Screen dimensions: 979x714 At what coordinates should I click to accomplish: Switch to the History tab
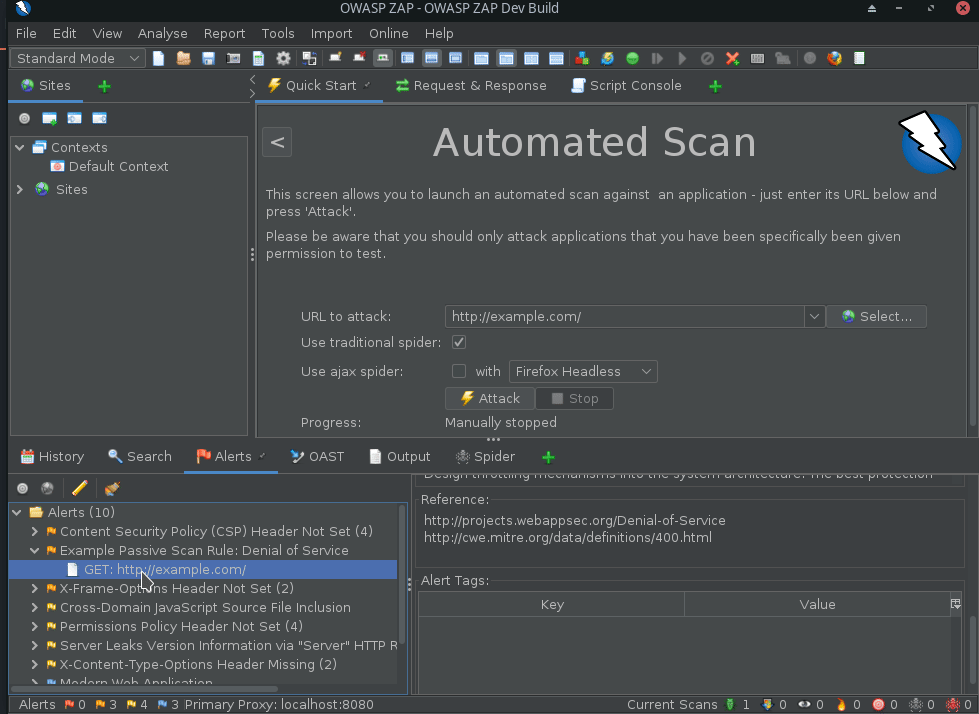click(x=52, y=457)
